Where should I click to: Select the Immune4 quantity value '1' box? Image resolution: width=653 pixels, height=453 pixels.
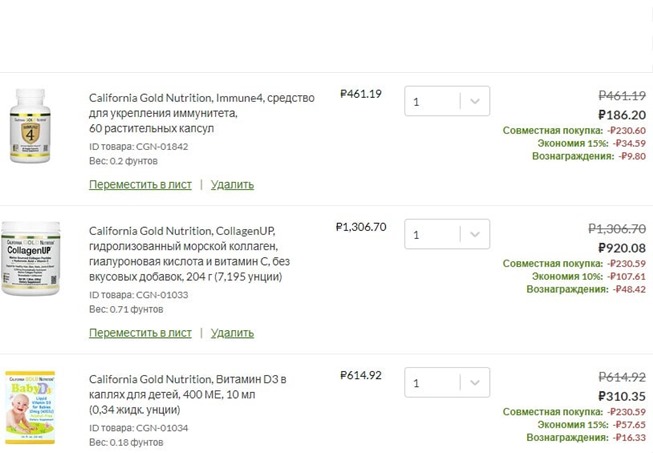click(433, 101)
